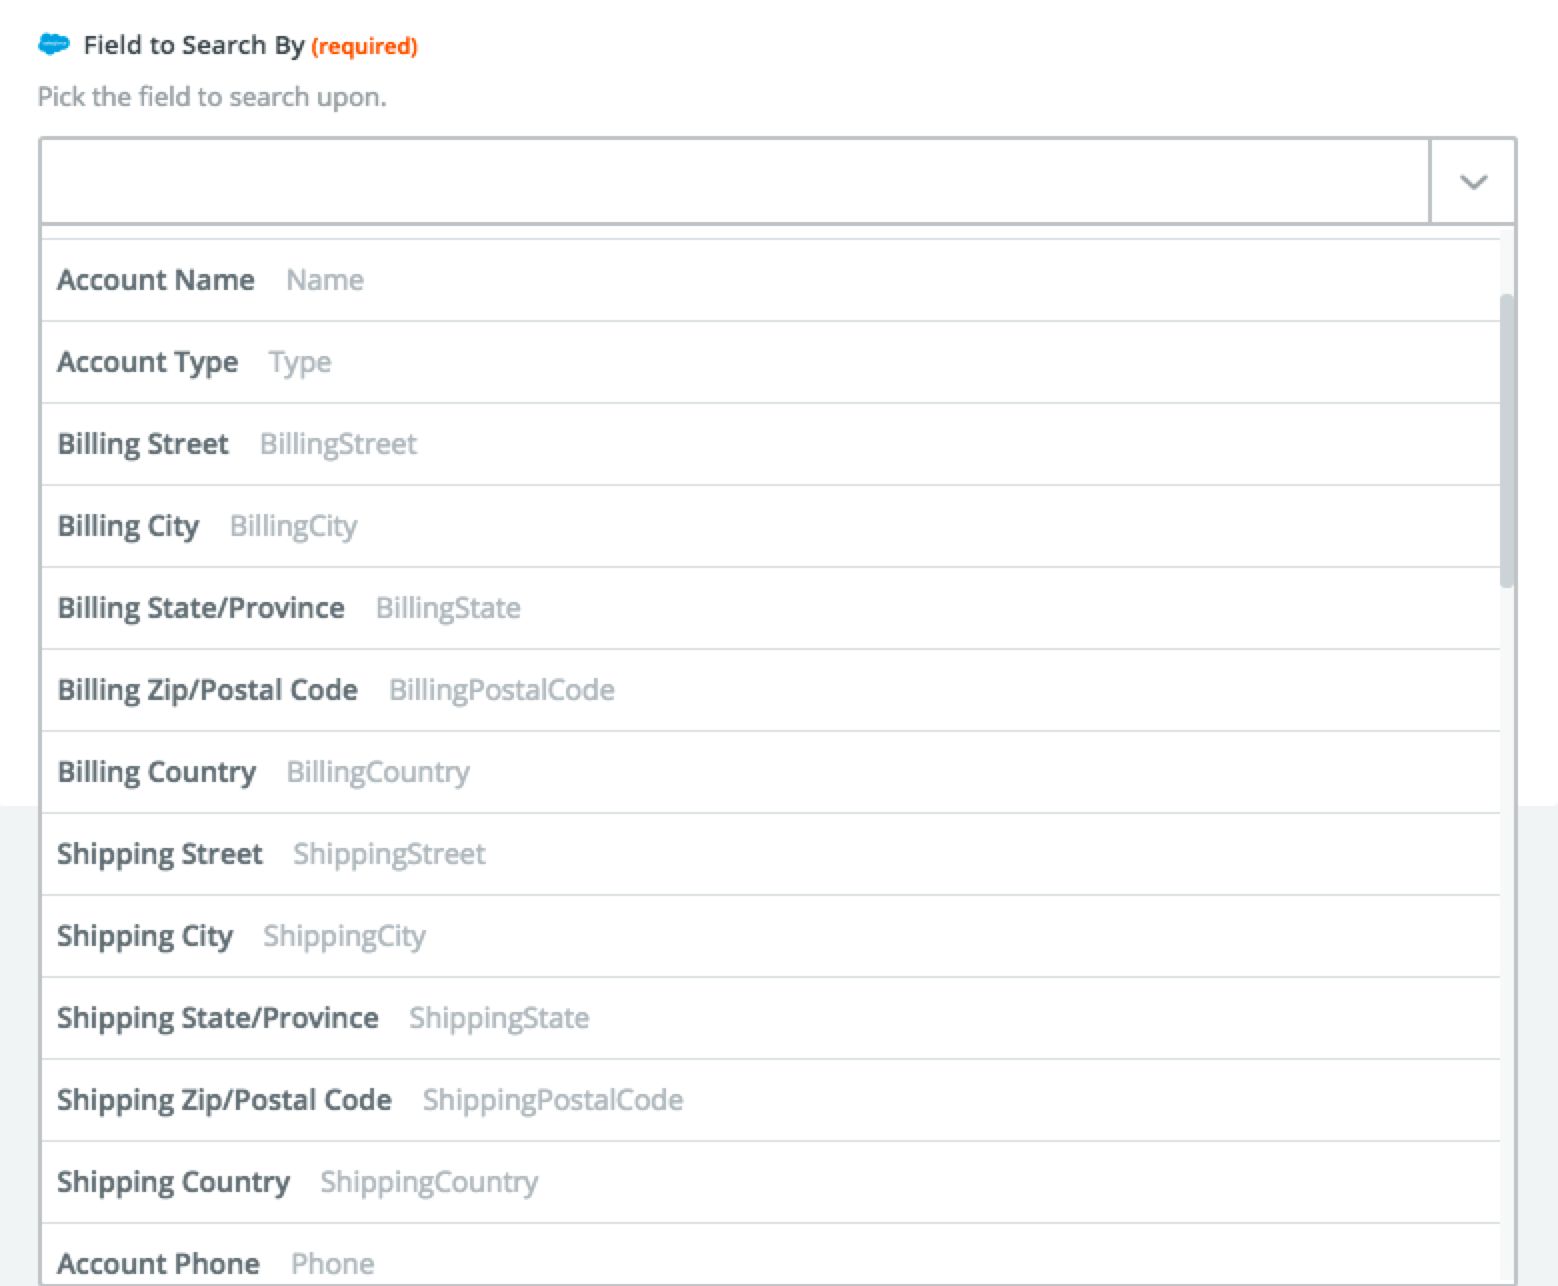This screenshot has width=1558, height=1286.
Task: Pick Shipping Zip/Postal Code field
Action: [224, 1100]
